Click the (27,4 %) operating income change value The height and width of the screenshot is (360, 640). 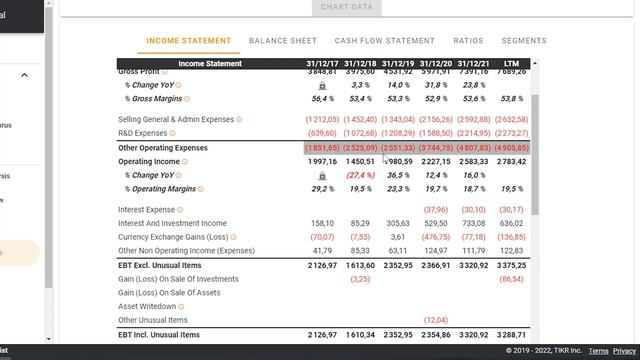pyautogui.click(x=360, y=176)
